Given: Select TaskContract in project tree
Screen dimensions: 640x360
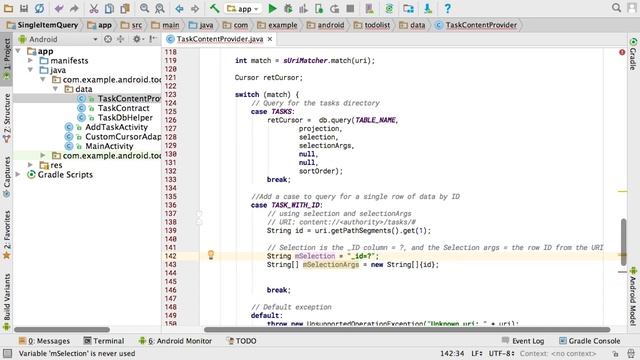Looking at the screenshot, I should tap(123, 108).
